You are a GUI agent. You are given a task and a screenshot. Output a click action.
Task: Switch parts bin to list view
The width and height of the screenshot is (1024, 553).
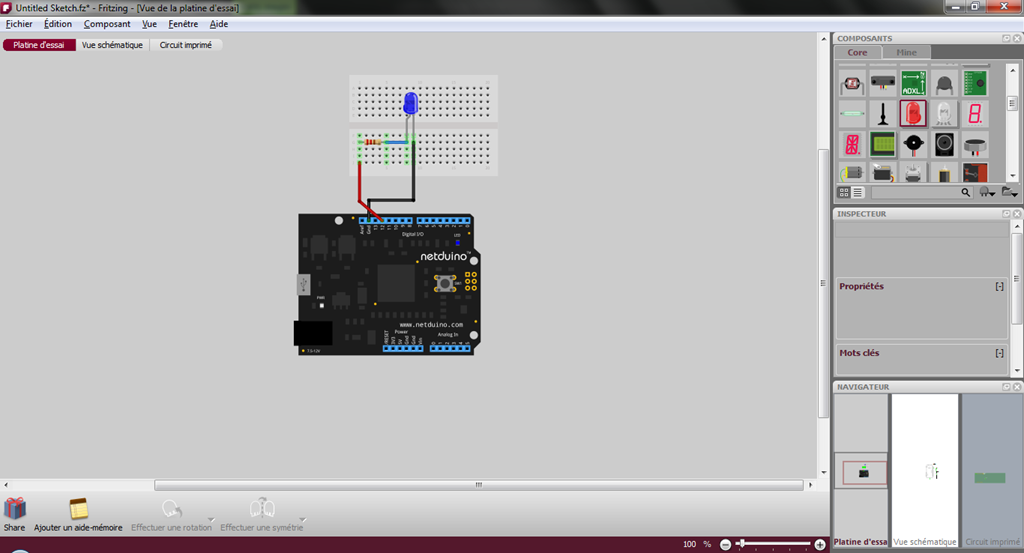coord(857,193)
